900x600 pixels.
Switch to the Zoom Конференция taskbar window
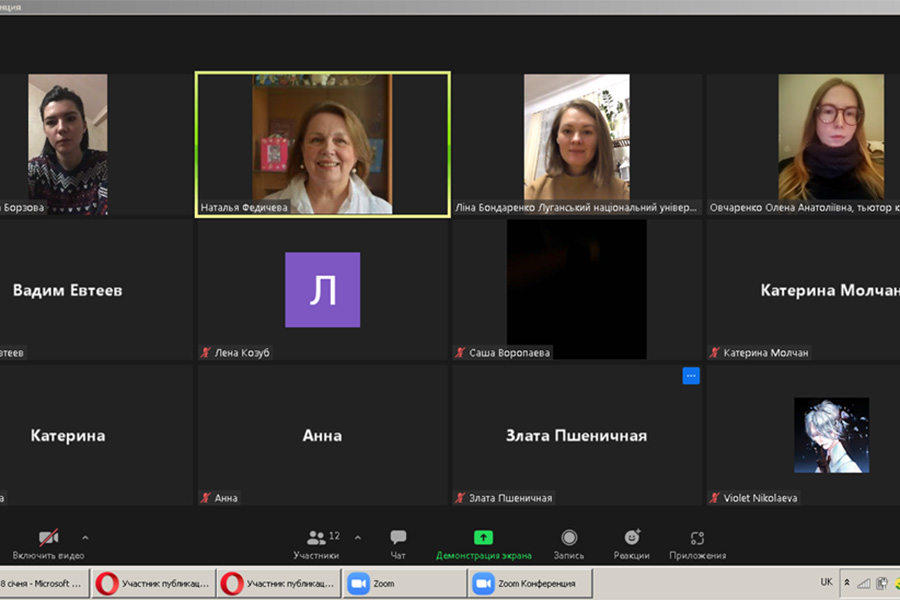click(x=529, y=583)
